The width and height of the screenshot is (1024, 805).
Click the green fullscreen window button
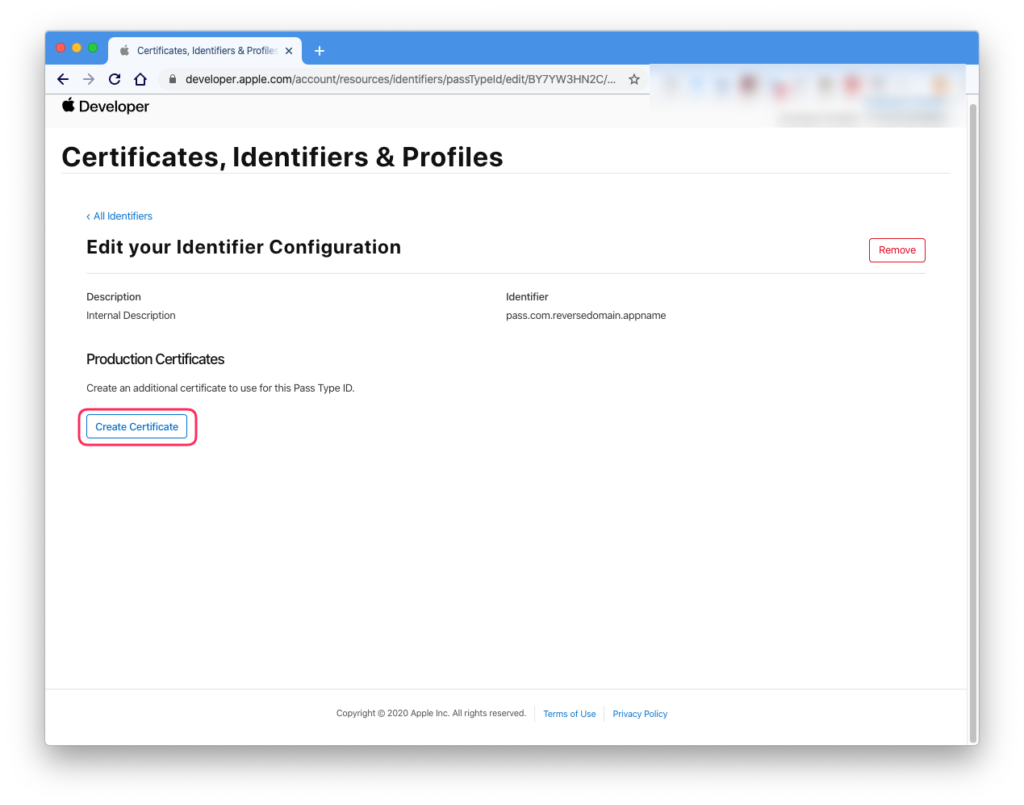[x=93, y=48]
